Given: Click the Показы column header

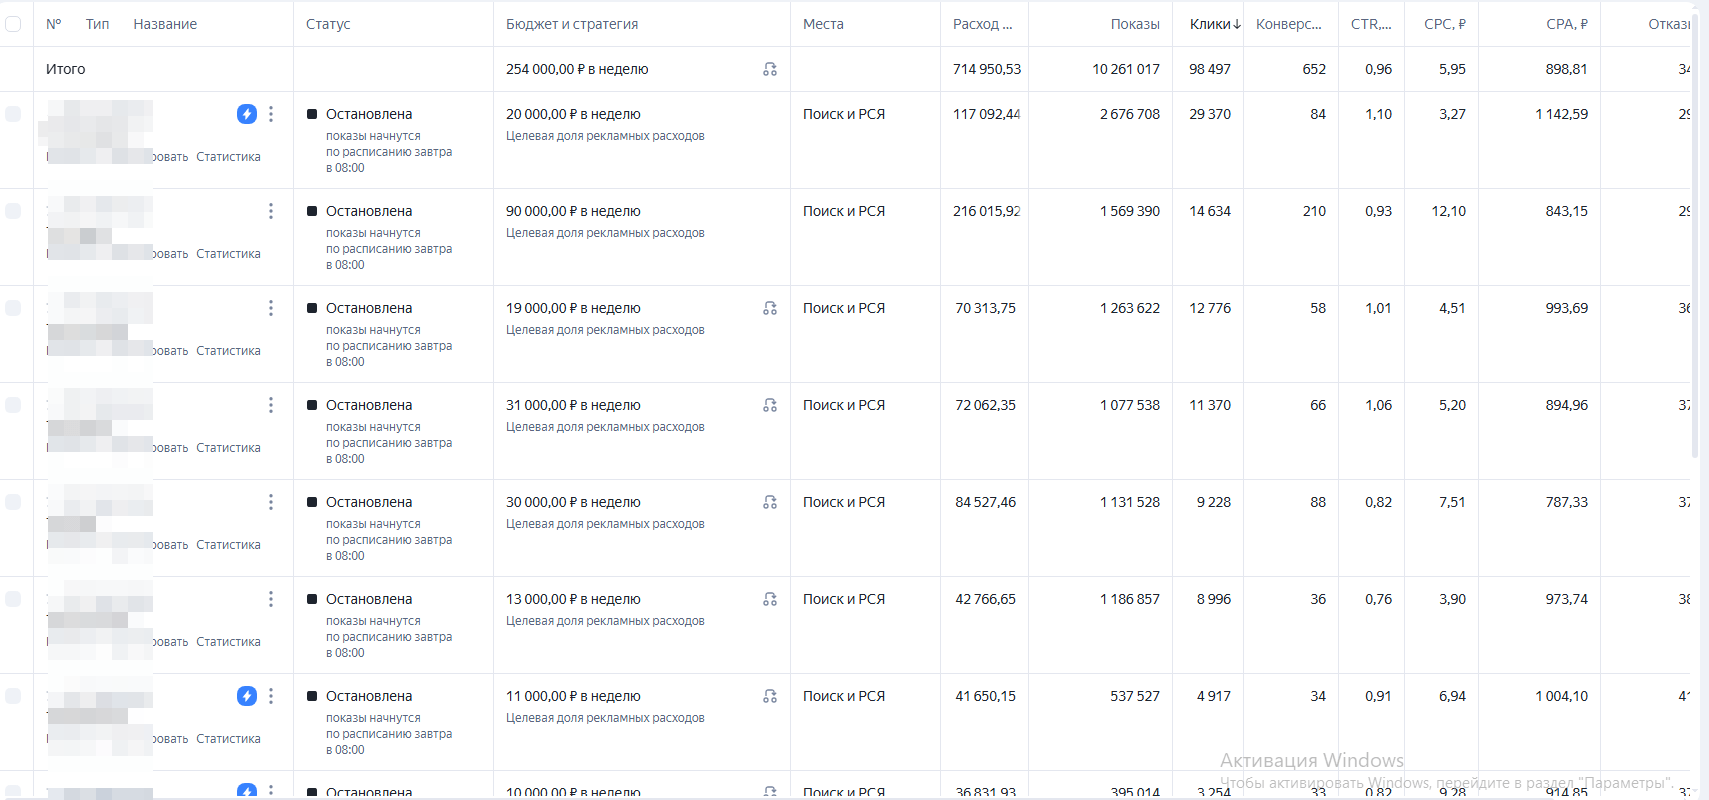Looking at the screenshot, I should point(1135,24).
